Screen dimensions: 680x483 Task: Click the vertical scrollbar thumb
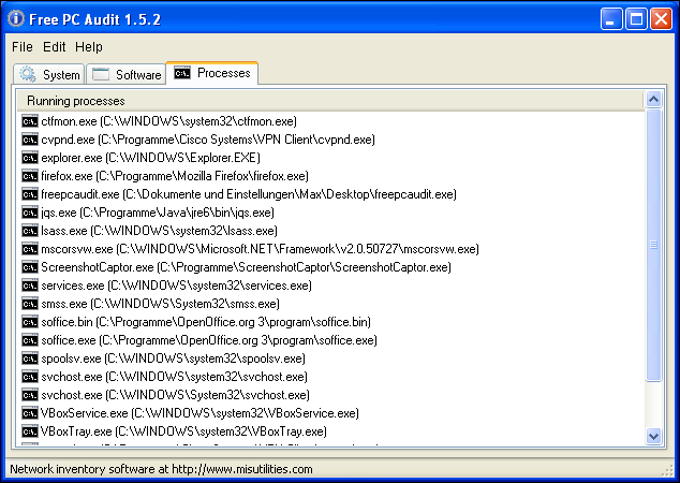[654, 245]
